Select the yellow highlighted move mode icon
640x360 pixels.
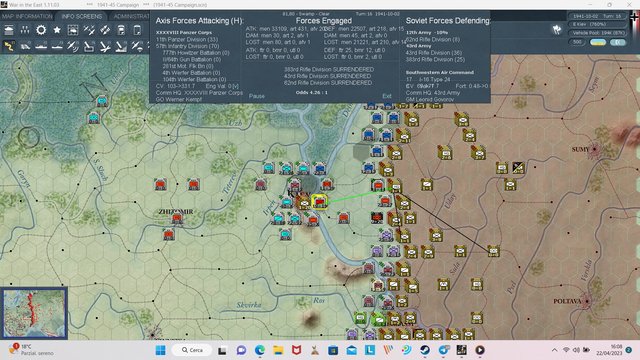pos(9,47)
